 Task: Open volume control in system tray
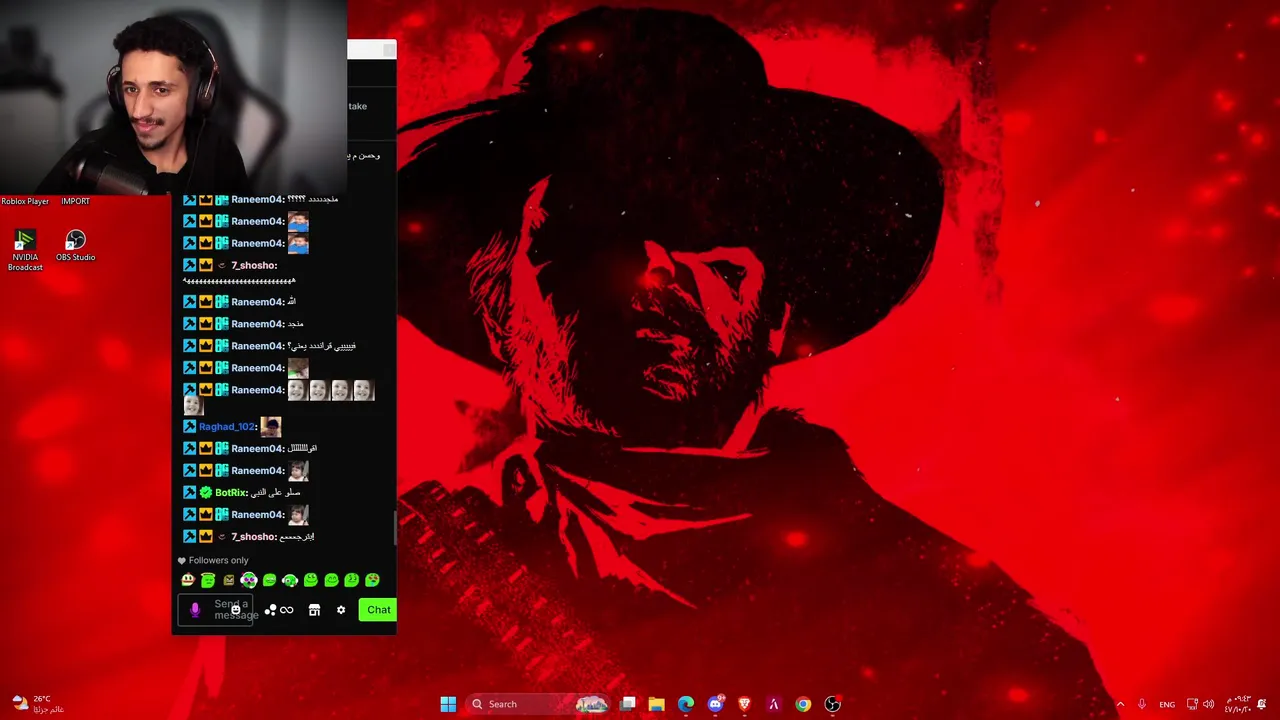[x=1208, y=705]
